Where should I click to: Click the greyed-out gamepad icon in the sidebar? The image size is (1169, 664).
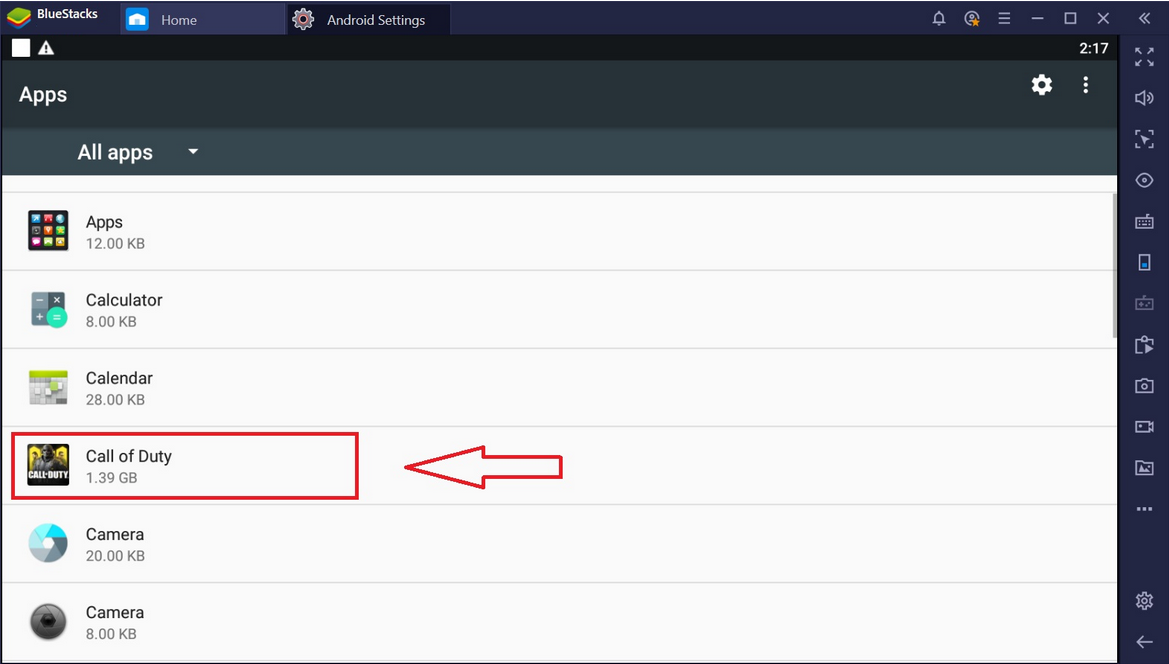coord(1144,303)
